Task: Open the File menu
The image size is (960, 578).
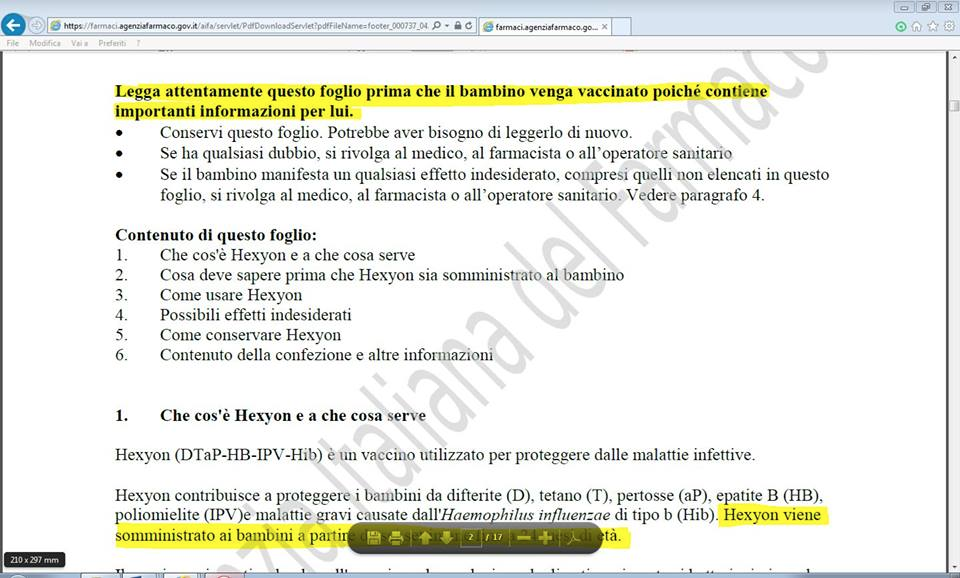Action: (13, 43)
